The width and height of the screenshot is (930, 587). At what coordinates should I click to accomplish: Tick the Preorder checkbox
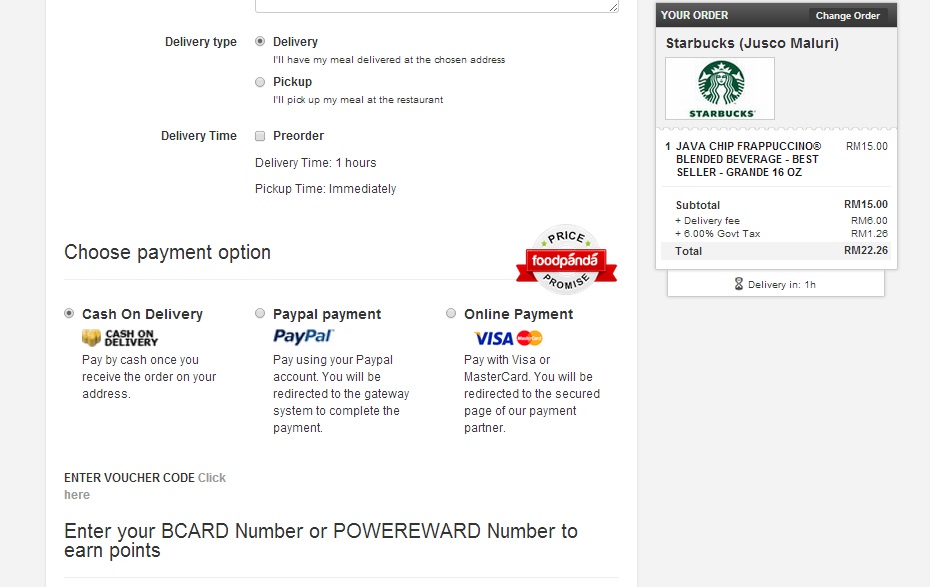click(x=260, y=136)
